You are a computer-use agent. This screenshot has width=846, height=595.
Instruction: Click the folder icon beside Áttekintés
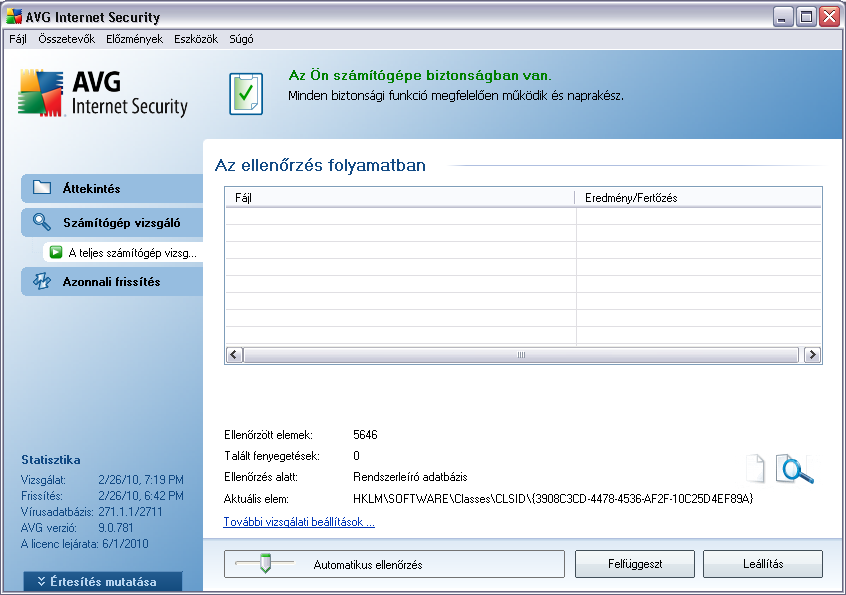42,188
